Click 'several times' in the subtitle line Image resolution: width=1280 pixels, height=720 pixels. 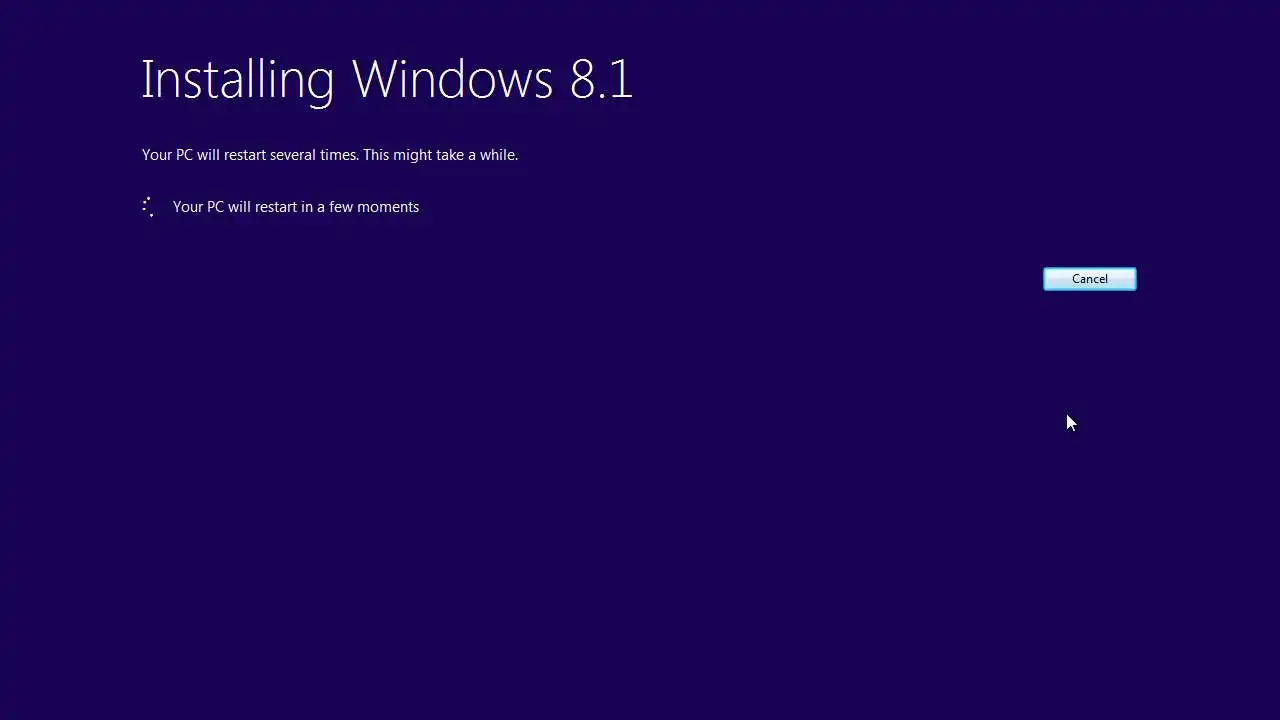click(x=314, y=155)
